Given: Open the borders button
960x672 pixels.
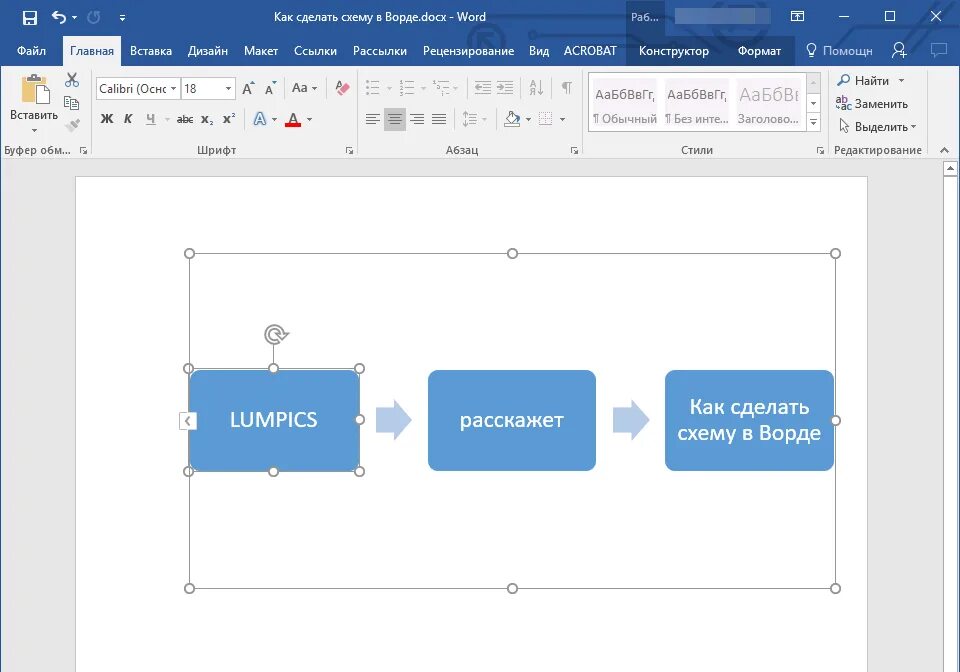Looking at the screenshot, I should tap(546, 119).
